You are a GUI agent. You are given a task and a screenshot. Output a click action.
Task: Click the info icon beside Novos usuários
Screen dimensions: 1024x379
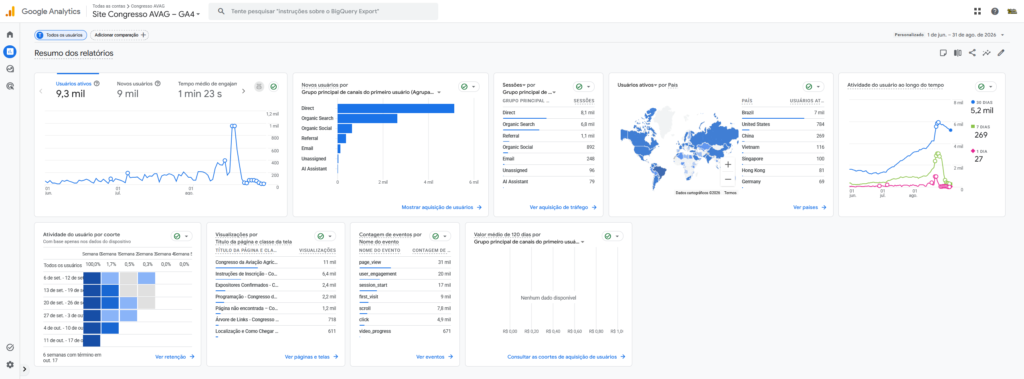[x=158, y=84]
